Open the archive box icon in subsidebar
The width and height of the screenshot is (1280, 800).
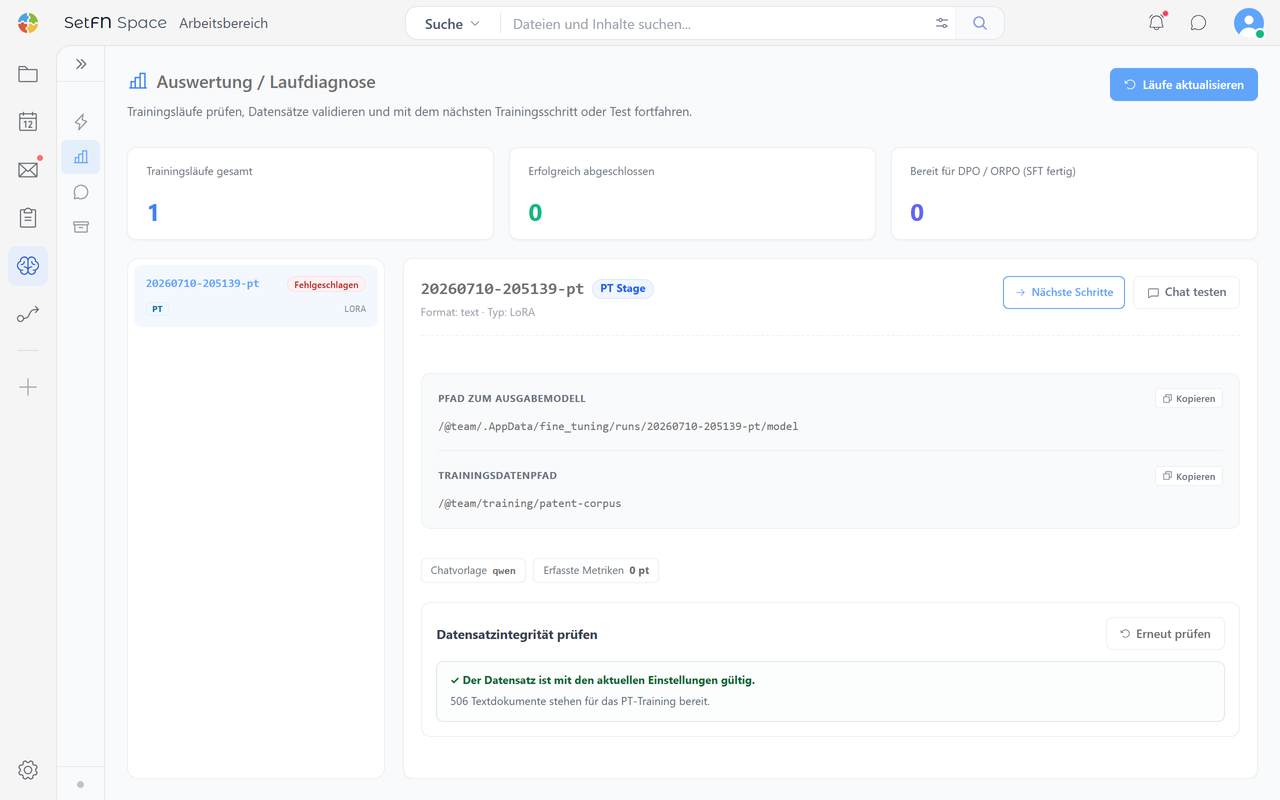click(x=81, y=227)
